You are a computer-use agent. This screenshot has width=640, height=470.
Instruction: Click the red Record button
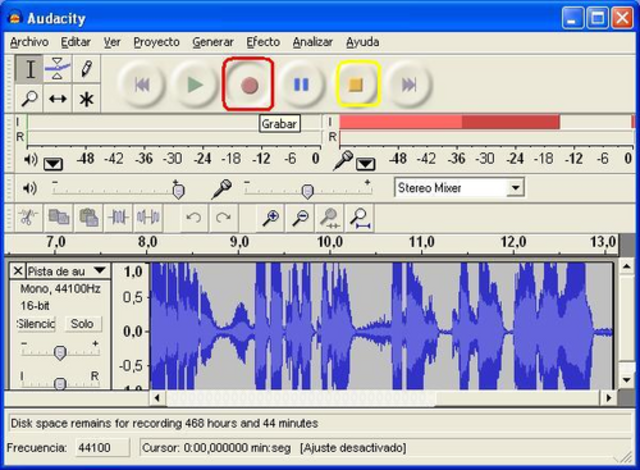click(x=249, y=85)
